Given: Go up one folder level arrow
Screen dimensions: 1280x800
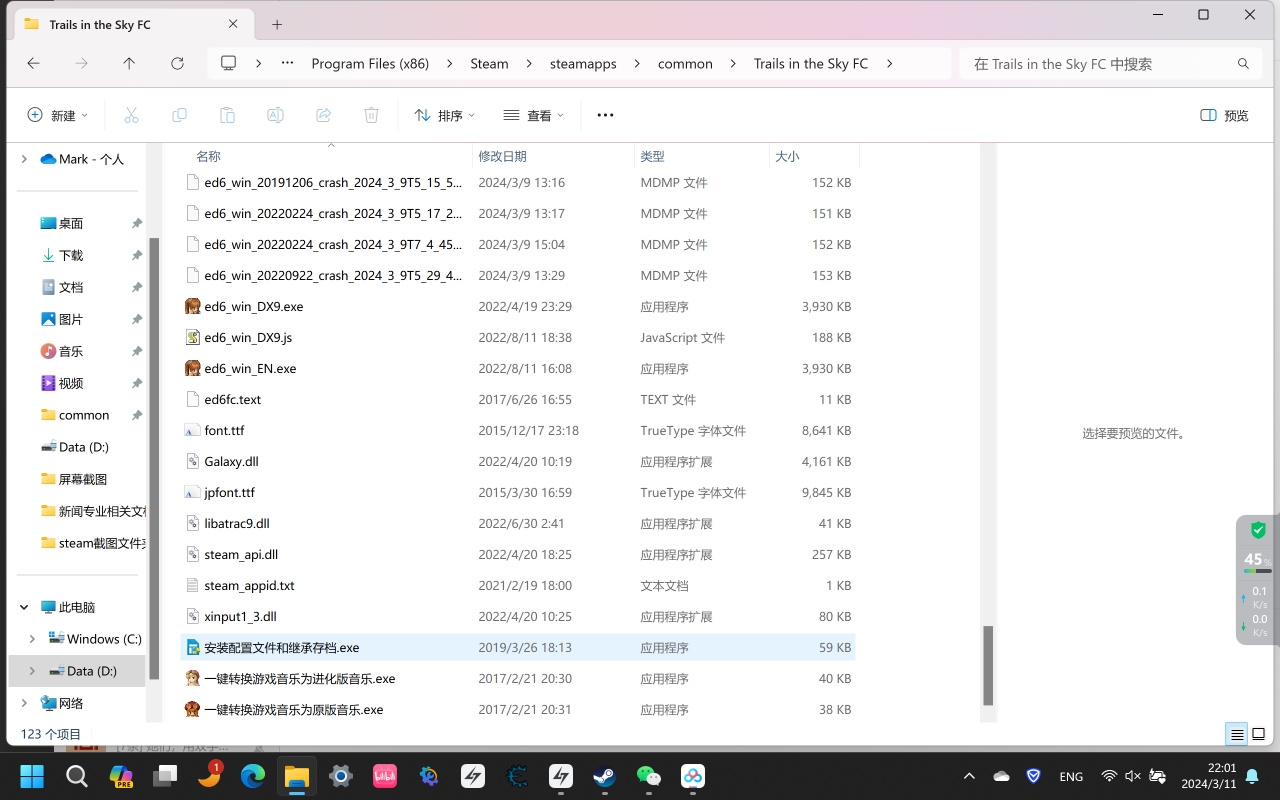Looking at the screenshot, I should coord(129,63).
